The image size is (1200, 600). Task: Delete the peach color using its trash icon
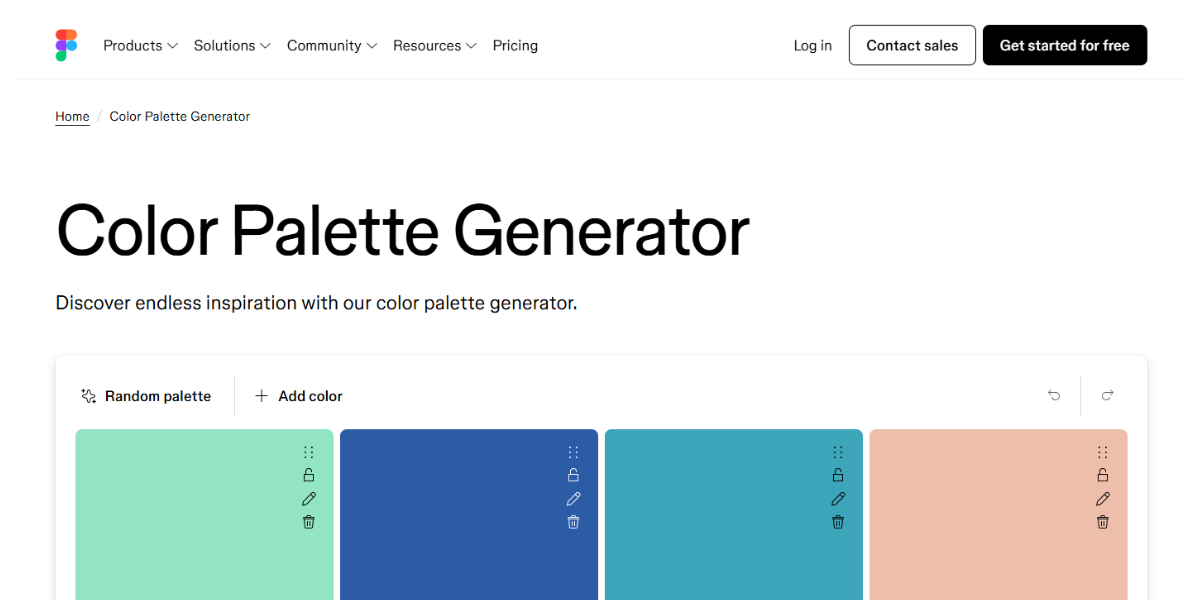pyautogui.click(x=1102, y=521)
